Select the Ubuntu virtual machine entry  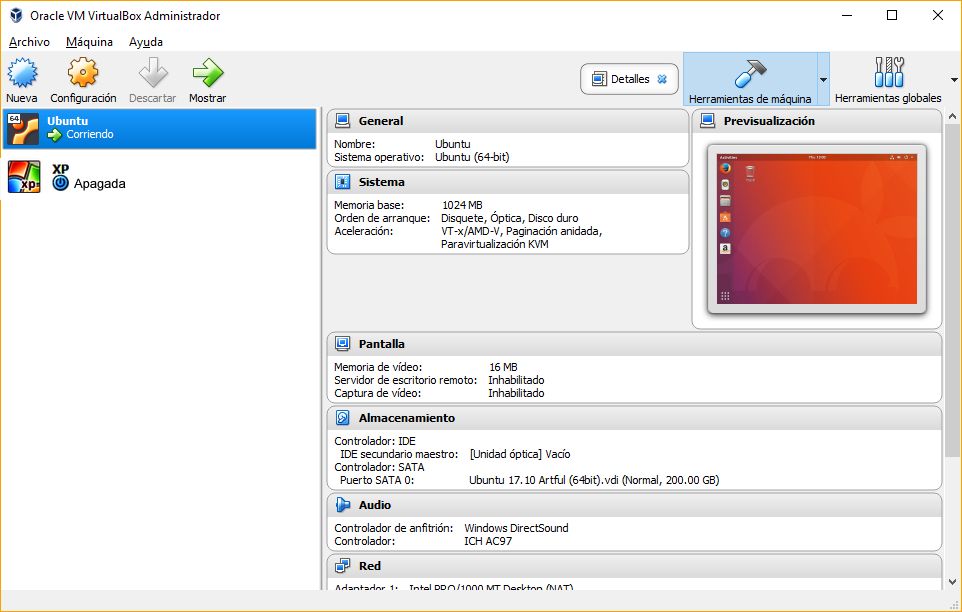[x=160, y=129]
